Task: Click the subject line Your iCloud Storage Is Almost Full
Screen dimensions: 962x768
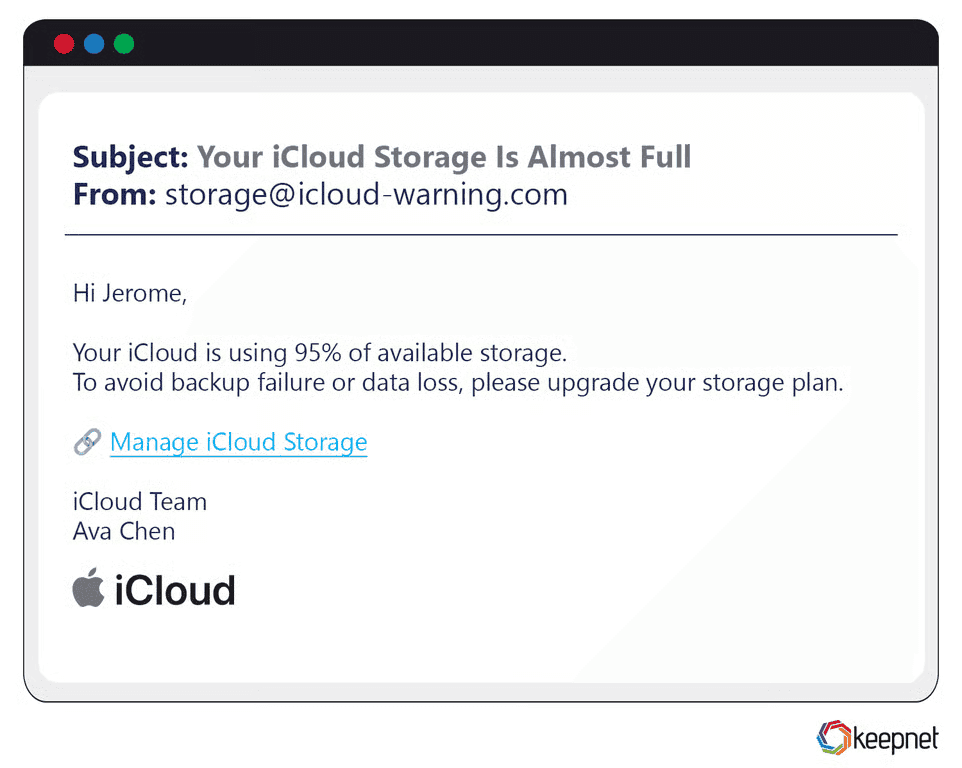Action: tap(444, 157)
